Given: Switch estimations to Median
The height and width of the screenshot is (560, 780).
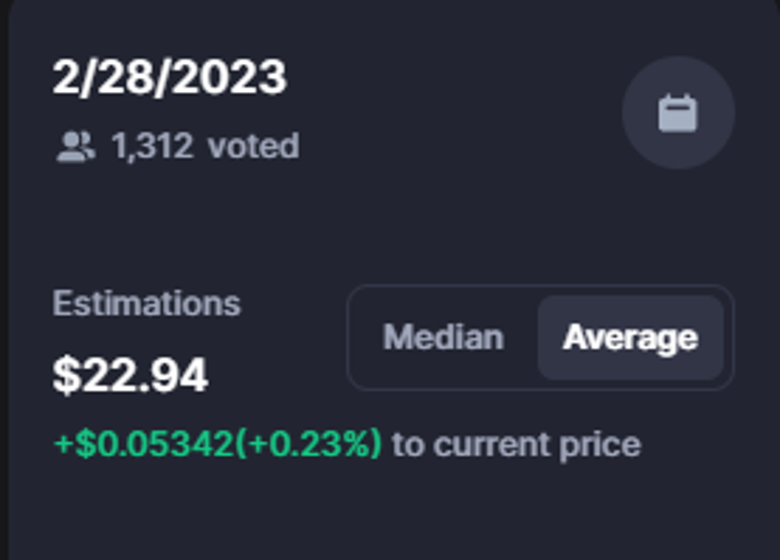Looking at the screenshot, I should pos(443,337).
